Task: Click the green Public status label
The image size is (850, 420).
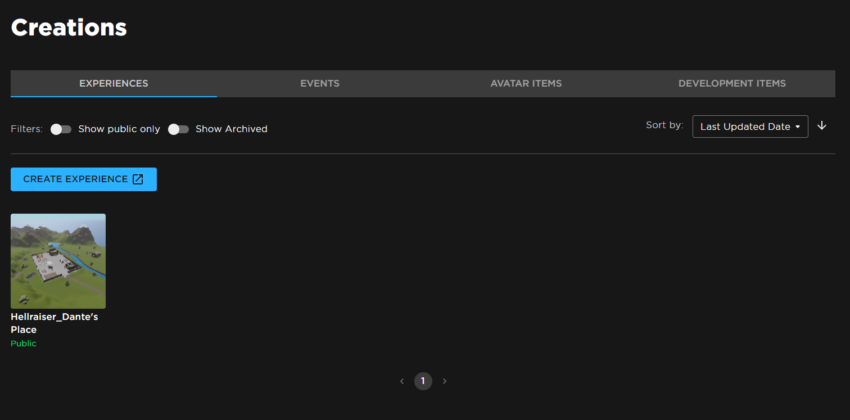Action: (23, 343)
